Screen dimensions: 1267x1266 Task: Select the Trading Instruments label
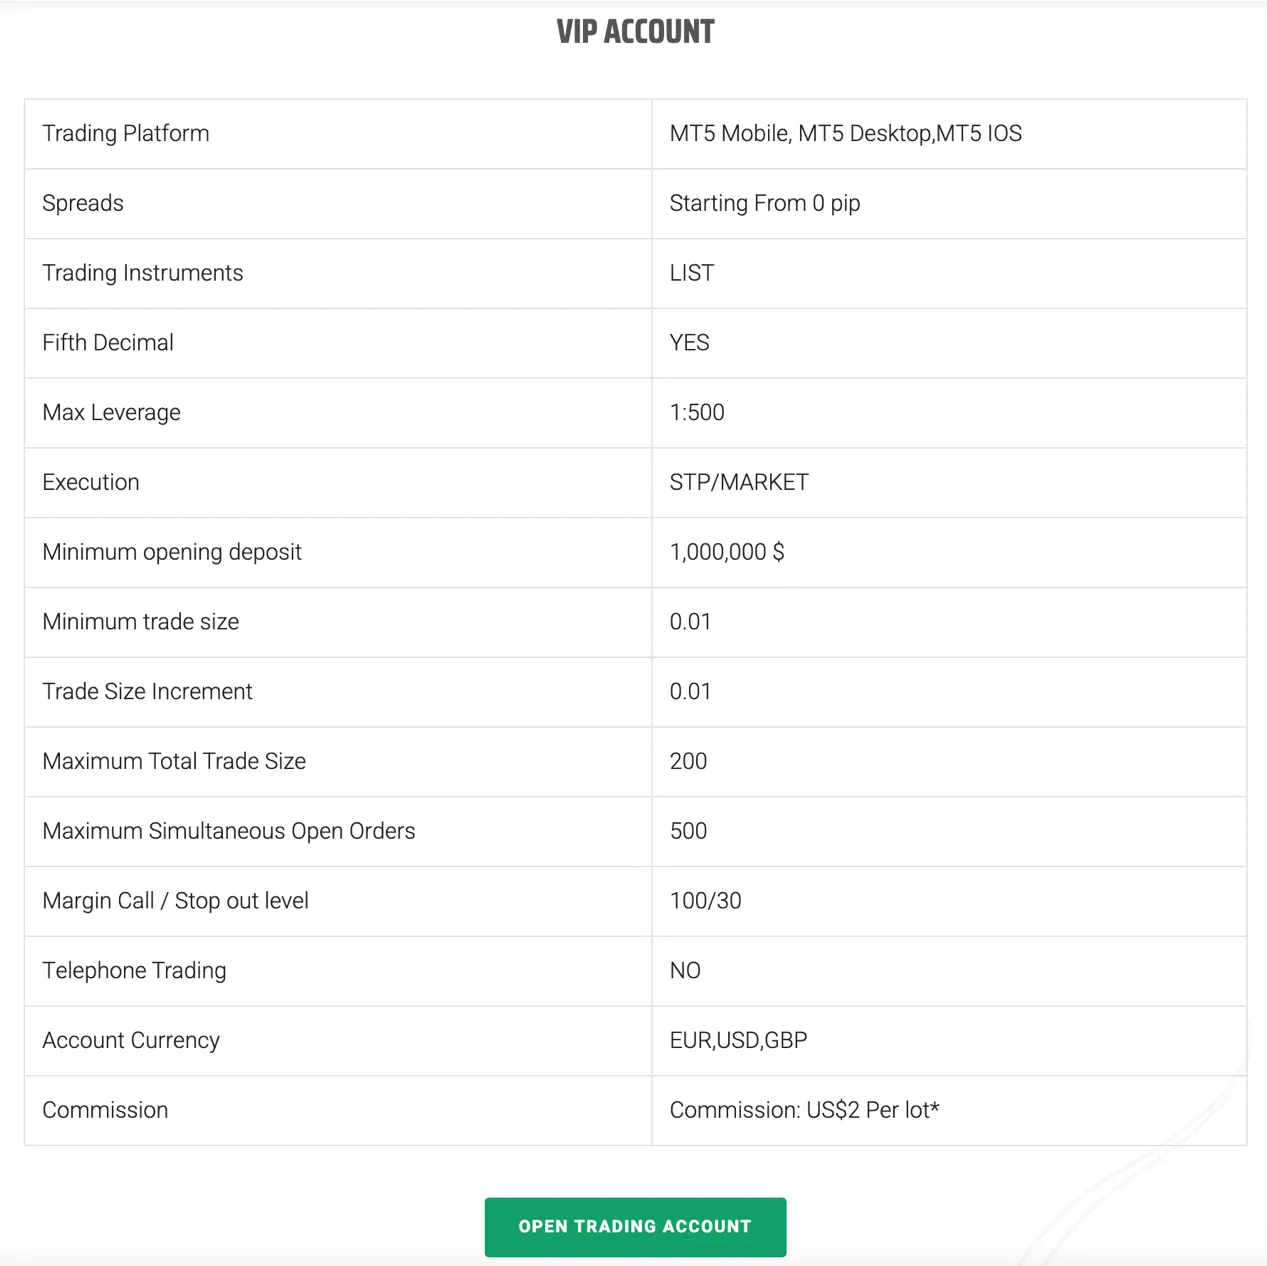143,273
